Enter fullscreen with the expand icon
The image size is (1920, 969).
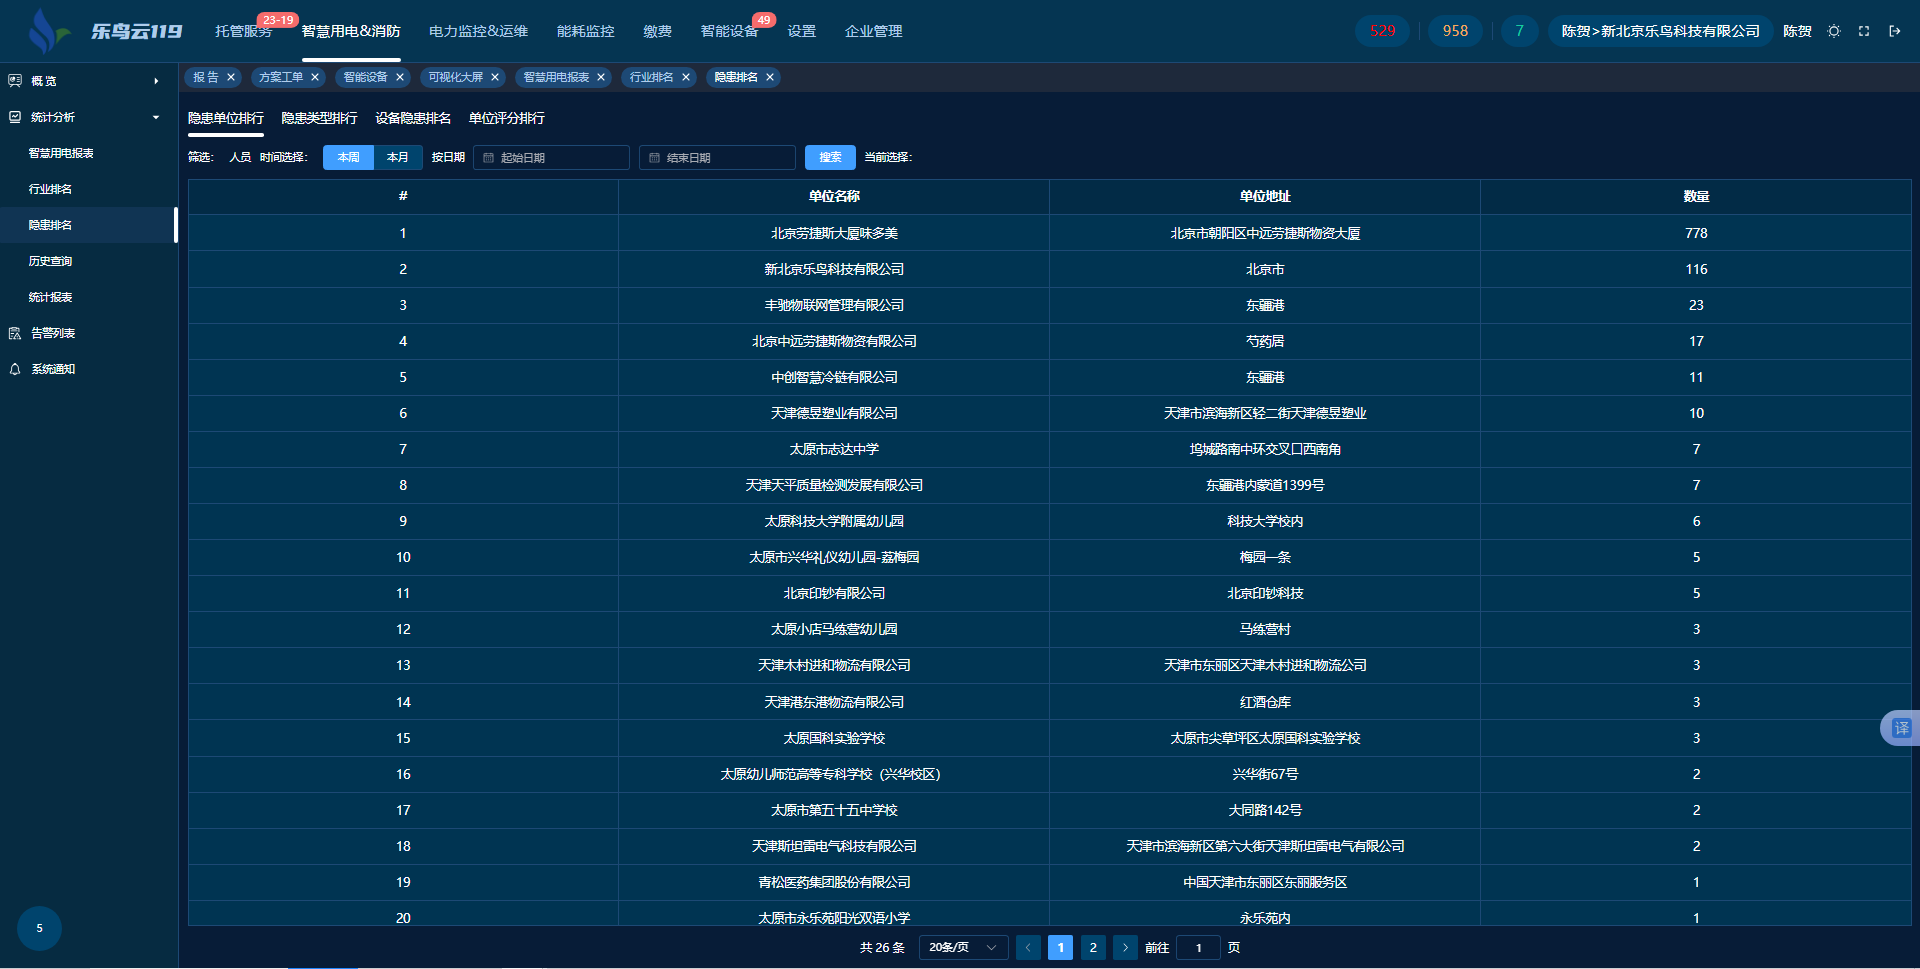[x=1864, y=31]
